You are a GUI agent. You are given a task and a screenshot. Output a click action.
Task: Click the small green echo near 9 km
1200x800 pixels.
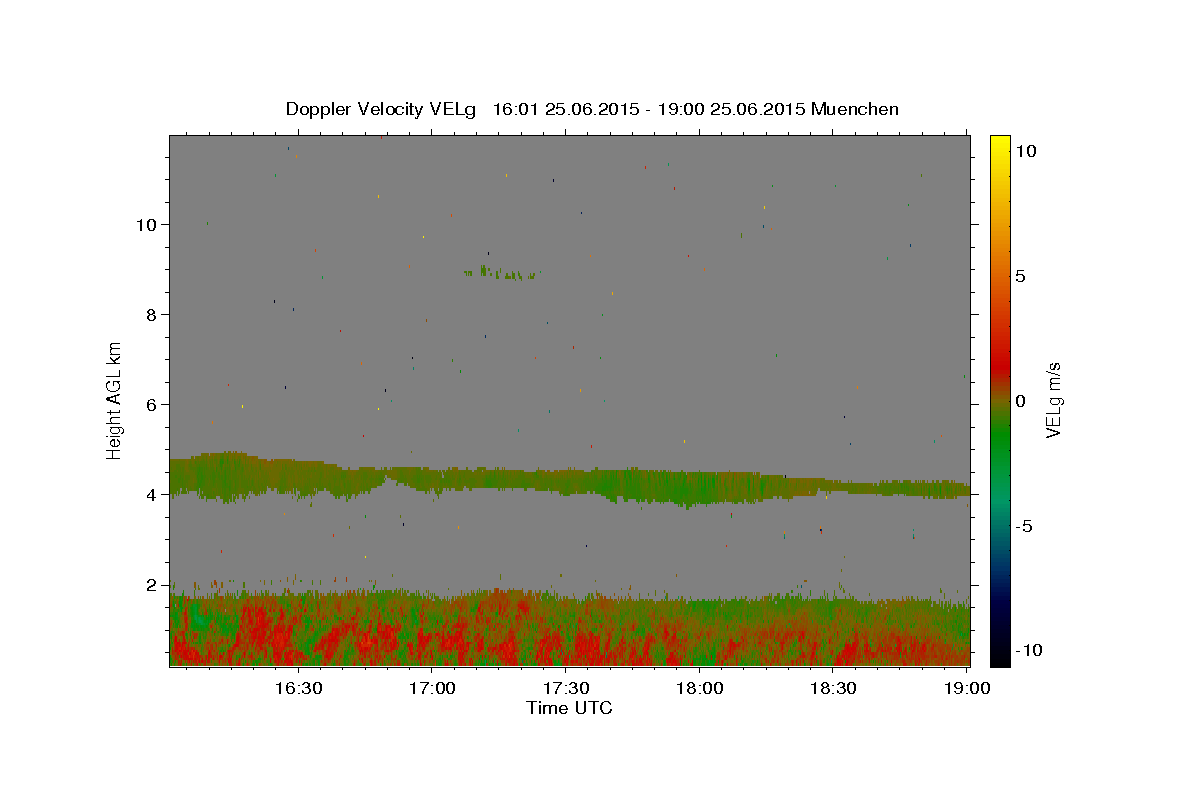point(502,273)
